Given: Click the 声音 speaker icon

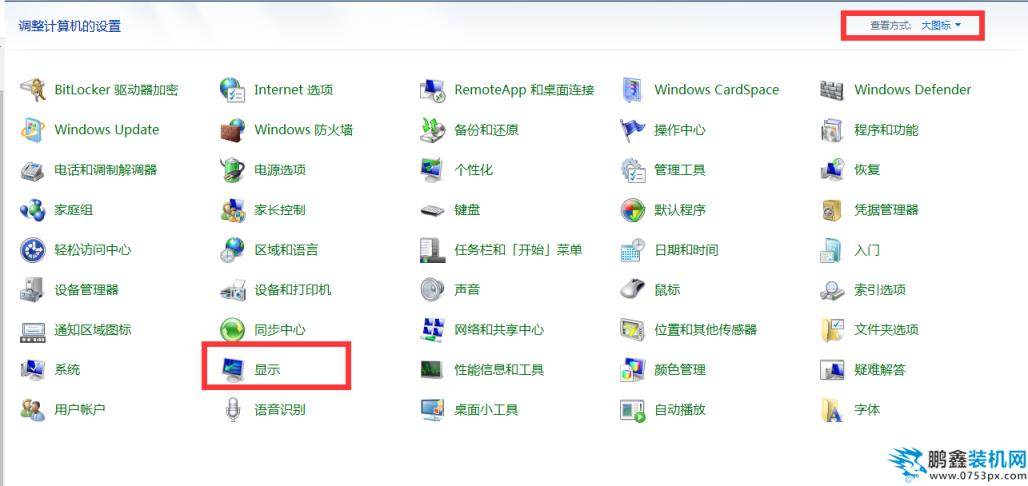Looking at the screenshot, I should (x=432, y=290).
